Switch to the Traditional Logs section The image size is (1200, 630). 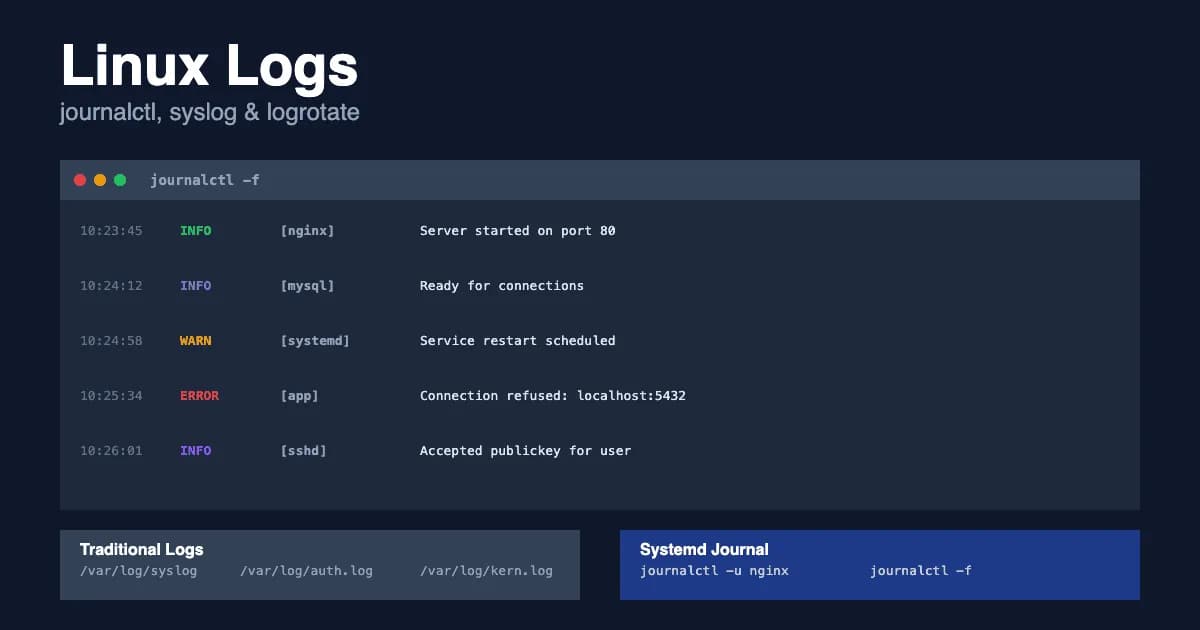141,549
